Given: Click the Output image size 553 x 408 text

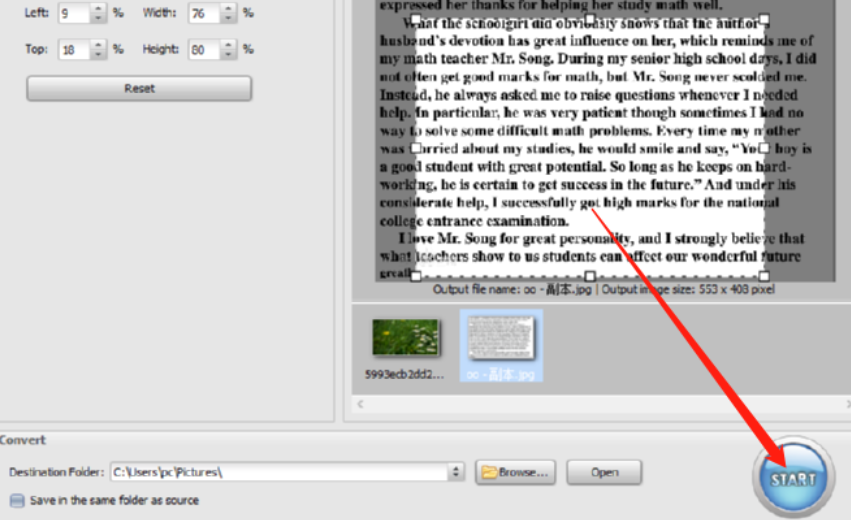Looking at the screenshot, I should pyautogui.click(x=688, y=289).
